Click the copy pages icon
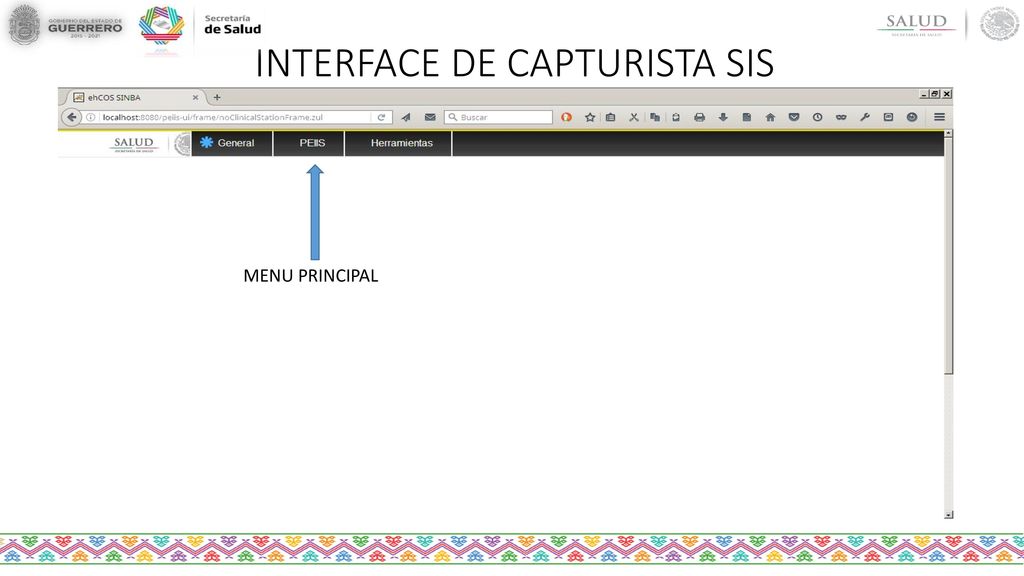1024x576 pixels. coord(654,118)
